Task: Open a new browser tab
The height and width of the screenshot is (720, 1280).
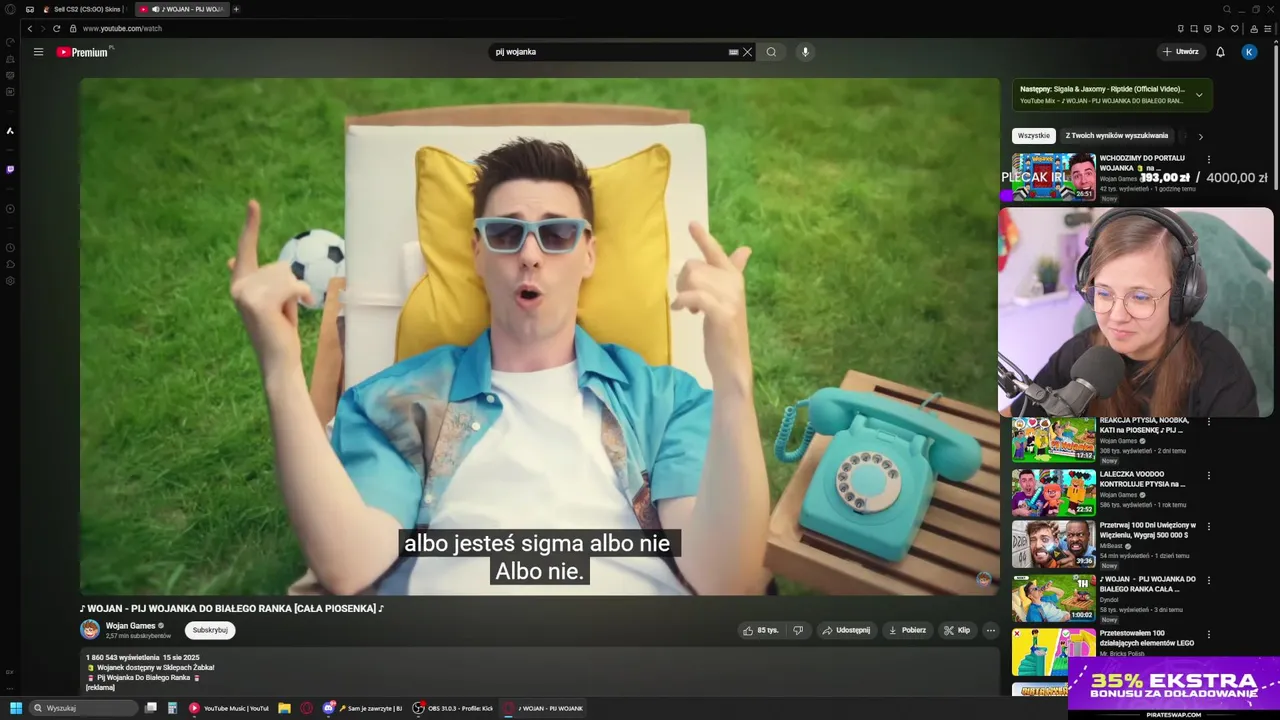Action: 236,9
